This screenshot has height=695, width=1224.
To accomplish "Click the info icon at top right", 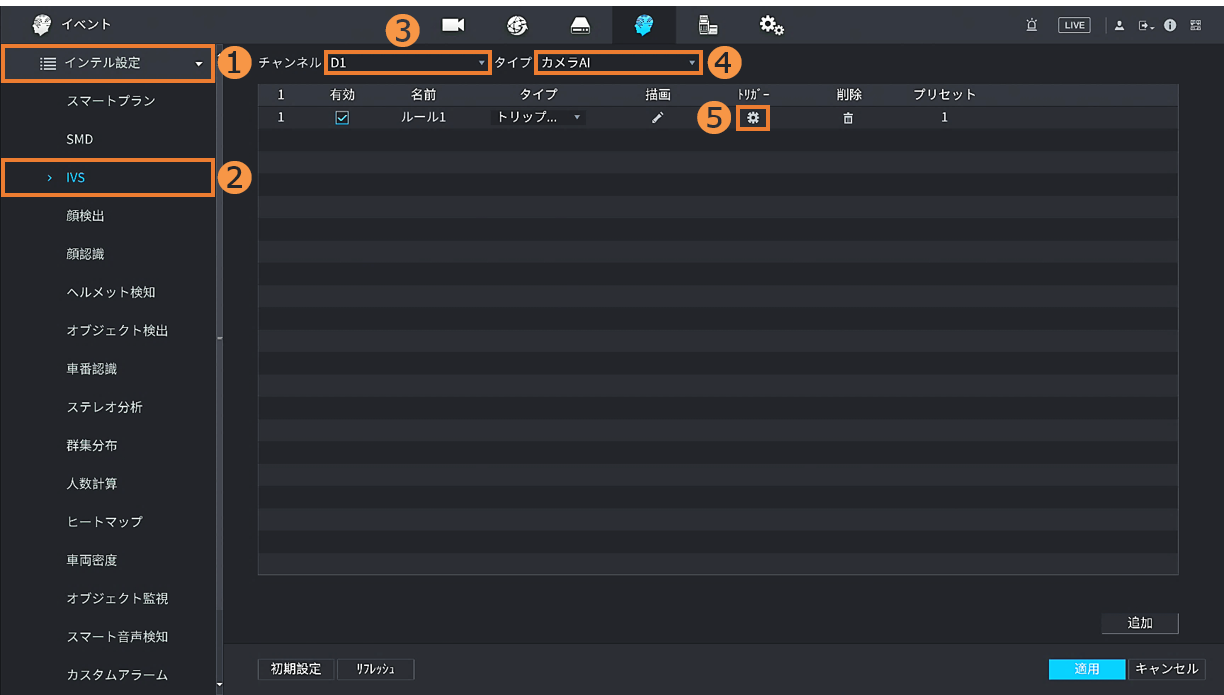I will 1170,25.
